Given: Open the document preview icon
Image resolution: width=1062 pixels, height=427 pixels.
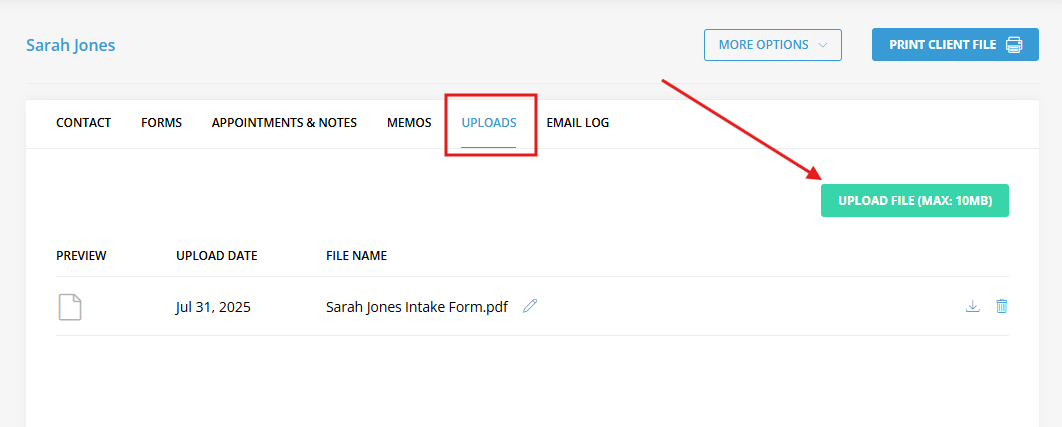Looking at the screenshot, I should pos(70,307).
